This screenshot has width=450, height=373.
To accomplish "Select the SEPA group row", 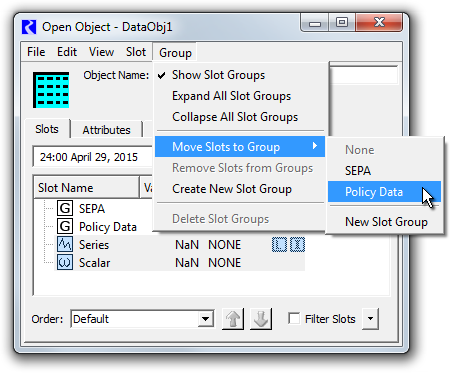I will [x=92, y=209].
